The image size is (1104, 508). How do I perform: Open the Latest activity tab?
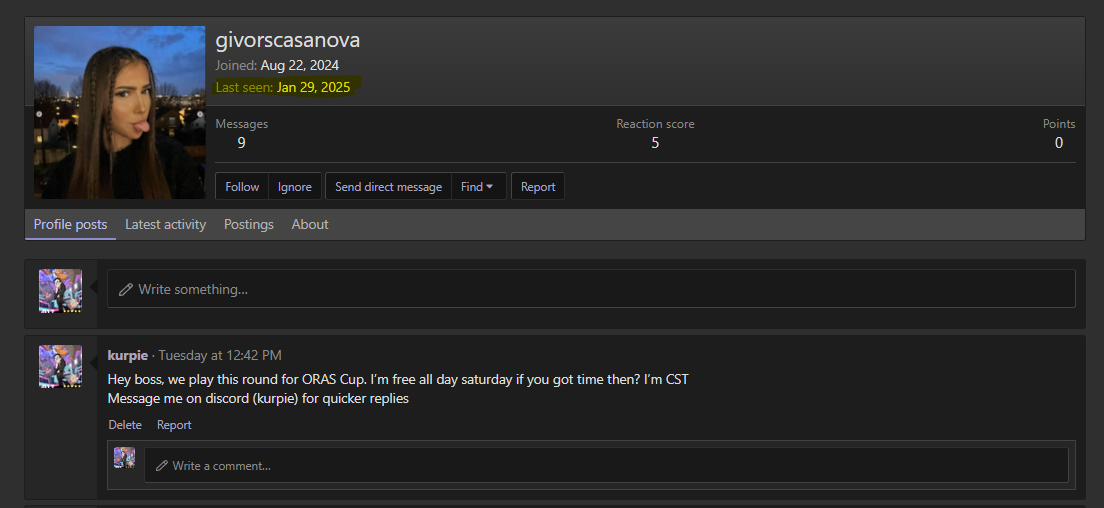pyautogui.click(x=165, y=224)
